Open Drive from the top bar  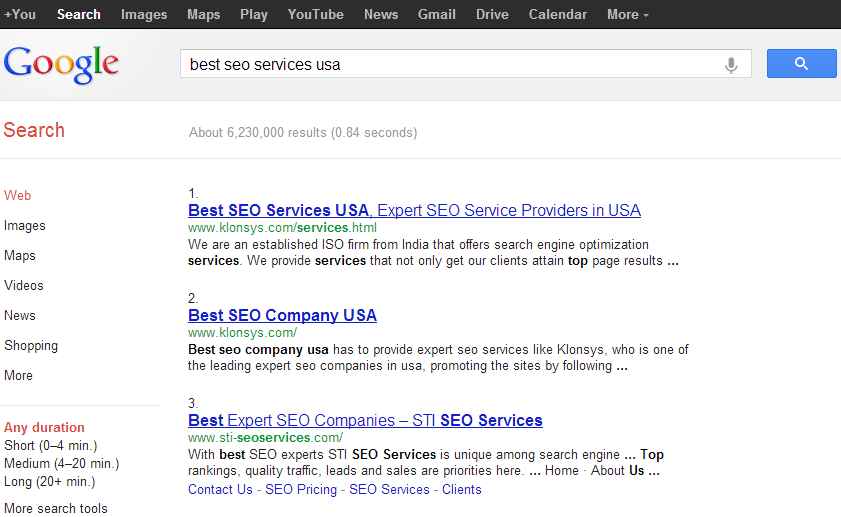tap(492, 14)
